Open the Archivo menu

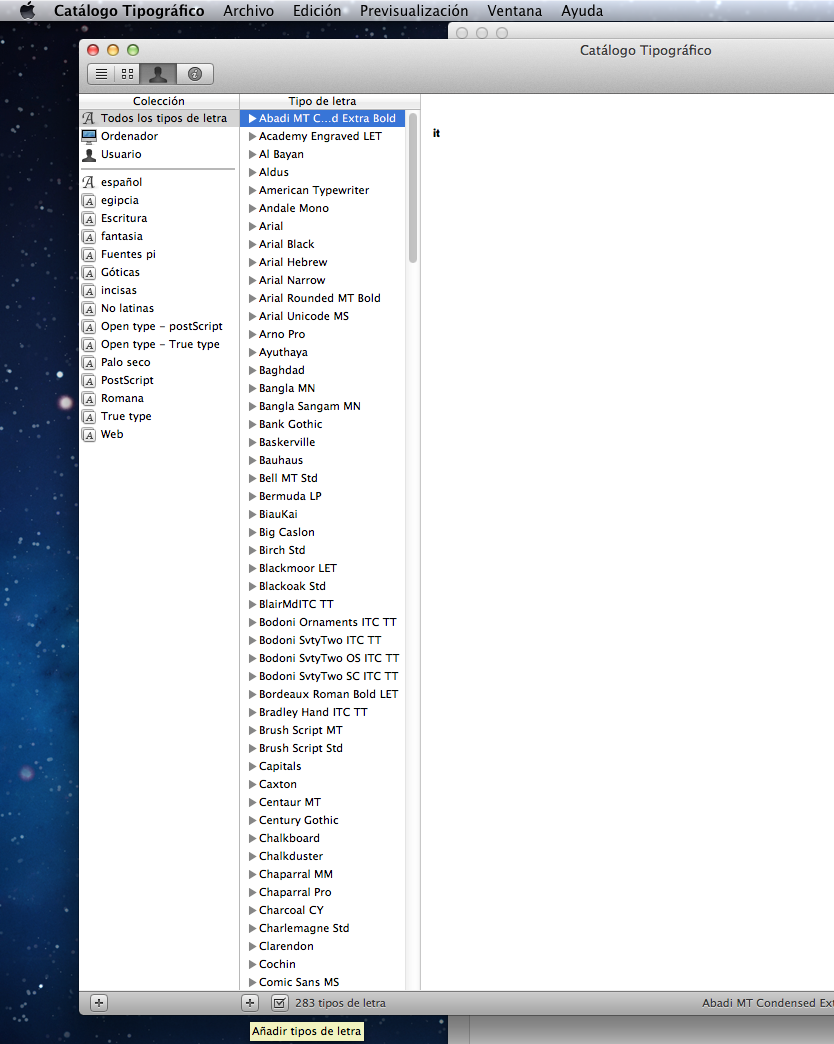248,11
